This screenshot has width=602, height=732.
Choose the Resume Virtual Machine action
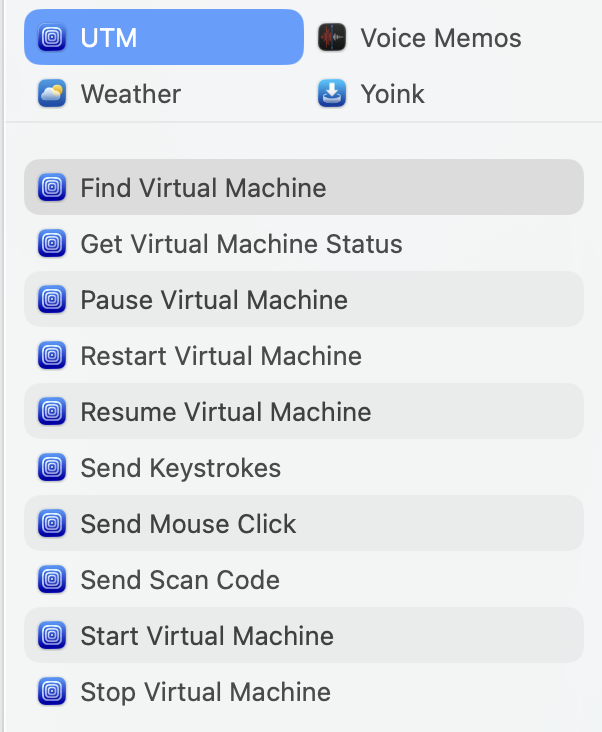226,412
